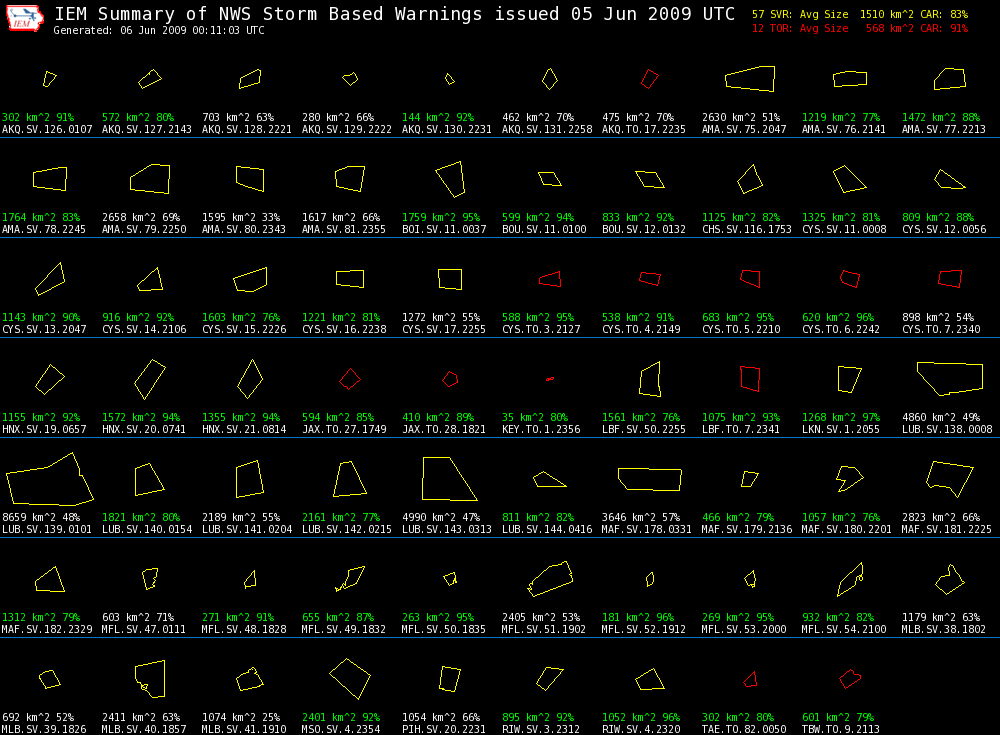Click the AMA.SV.79.2250 polygon
The width and height of the screenshot is (1000, 735).
(x=150, y=179)
